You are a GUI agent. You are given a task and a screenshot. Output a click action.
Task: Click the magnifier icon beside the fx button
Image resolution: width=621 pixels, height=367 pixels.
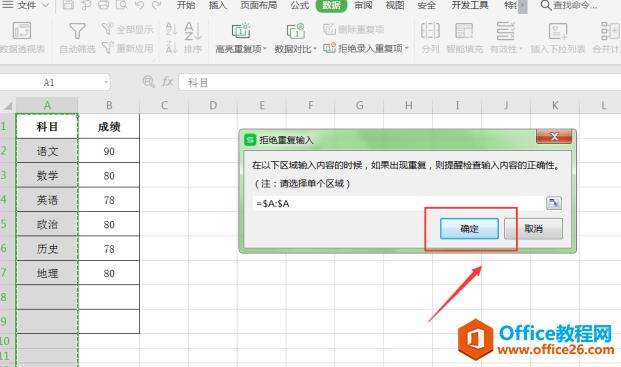tap(148, 82)
